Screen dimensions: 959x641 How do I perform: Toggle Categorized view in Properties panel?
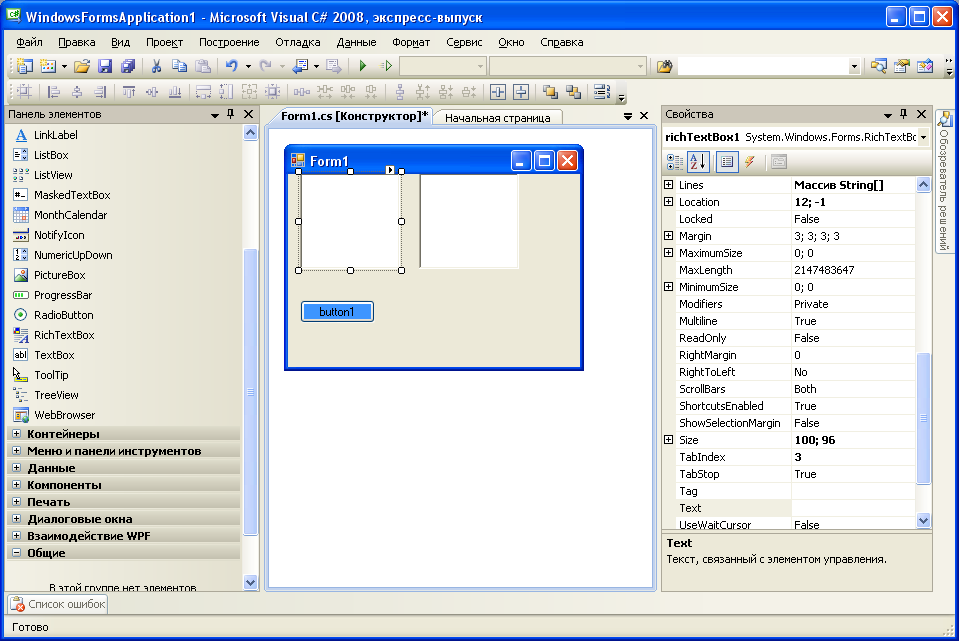tap(675, 161)
